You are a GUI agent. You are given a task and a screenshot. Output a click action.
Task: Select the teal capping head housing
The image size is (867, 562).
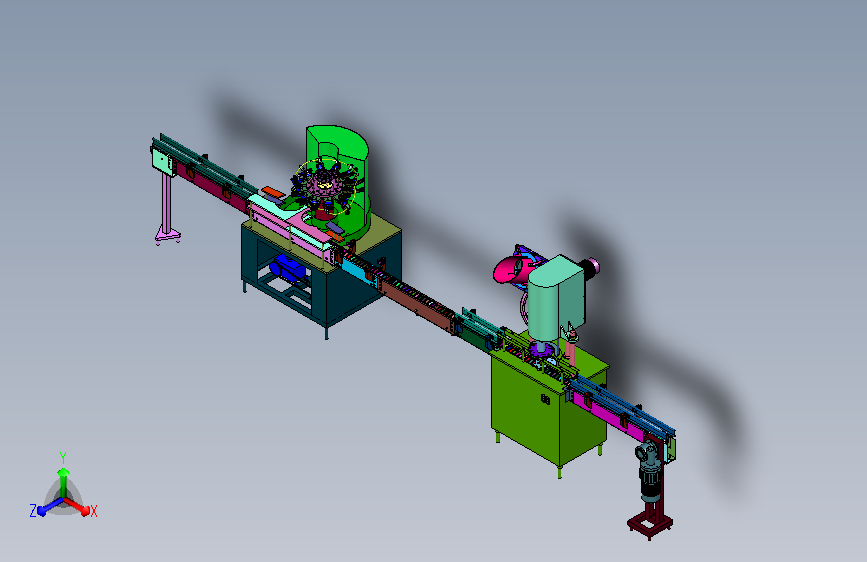click(x=556, y=299)
